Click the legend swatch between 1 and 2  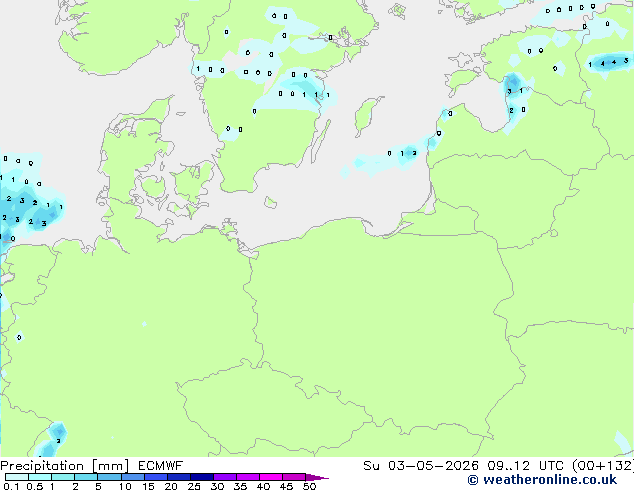click(63, 477)
